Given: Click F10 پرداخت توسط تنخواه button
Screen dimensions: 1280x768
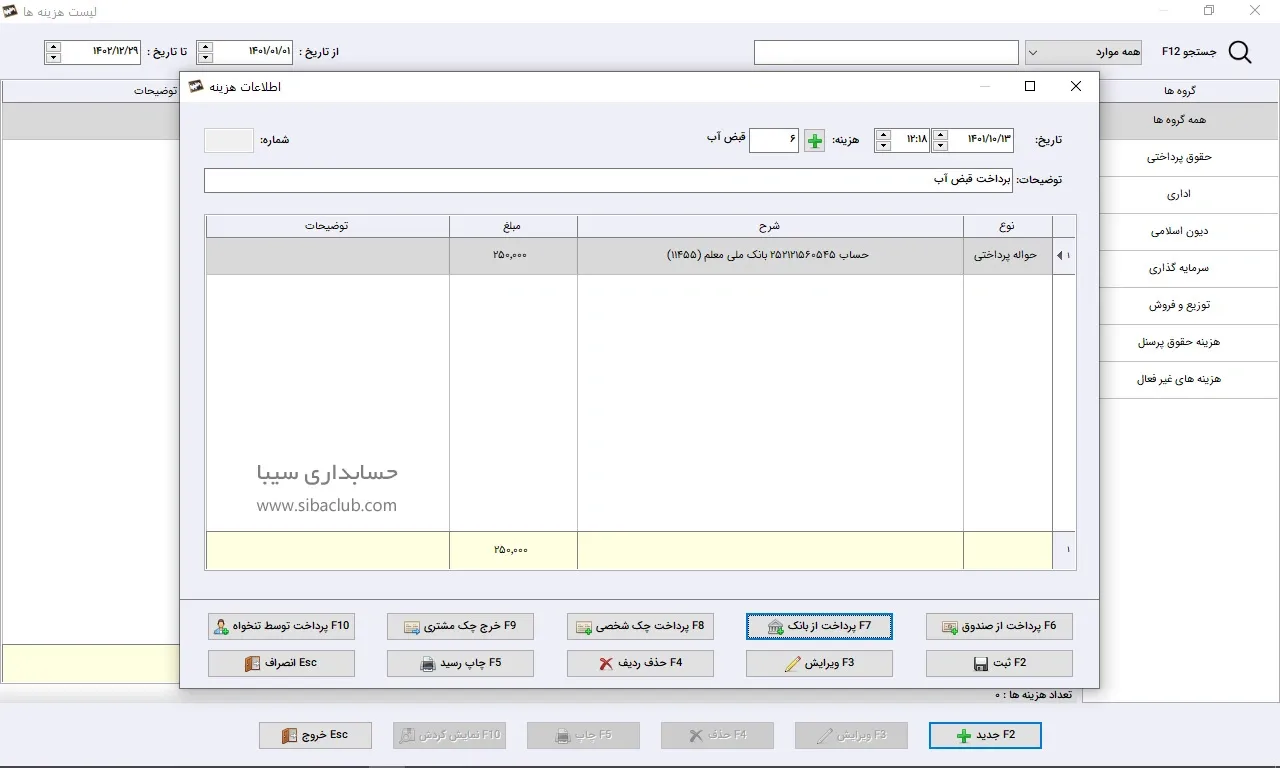Looking at the screenshot, I should point(281,626).
